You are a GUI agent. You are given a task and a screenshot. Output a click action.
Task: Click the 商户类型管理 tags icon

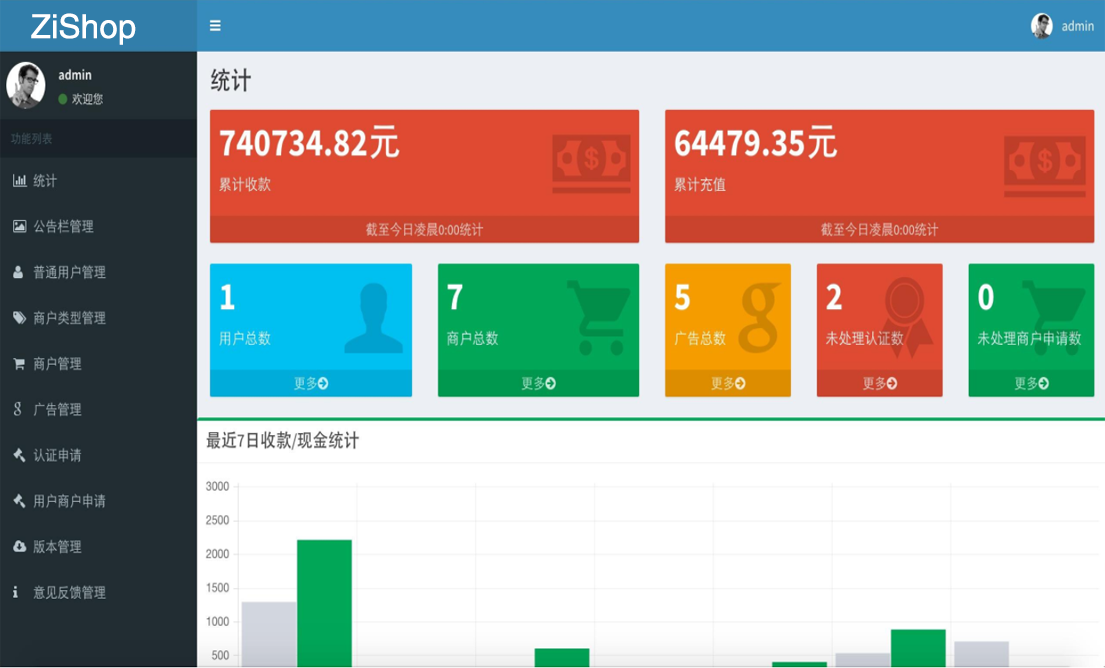coord(20,318)
